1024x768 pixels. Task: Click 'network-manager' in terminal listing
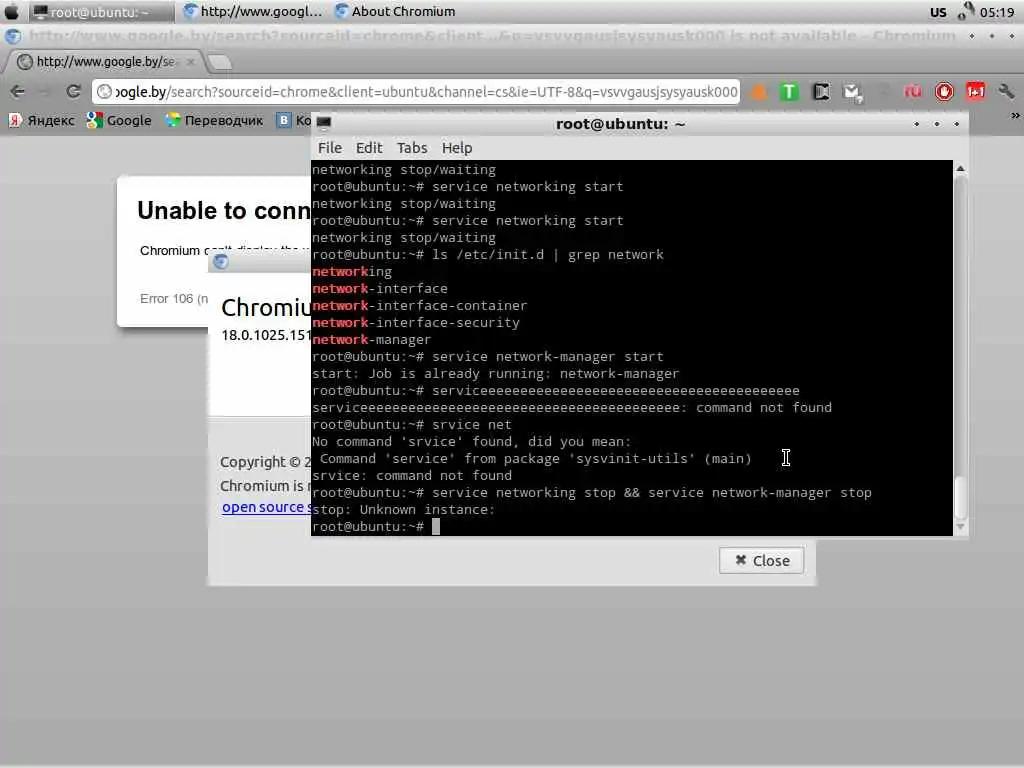(372, 340)
